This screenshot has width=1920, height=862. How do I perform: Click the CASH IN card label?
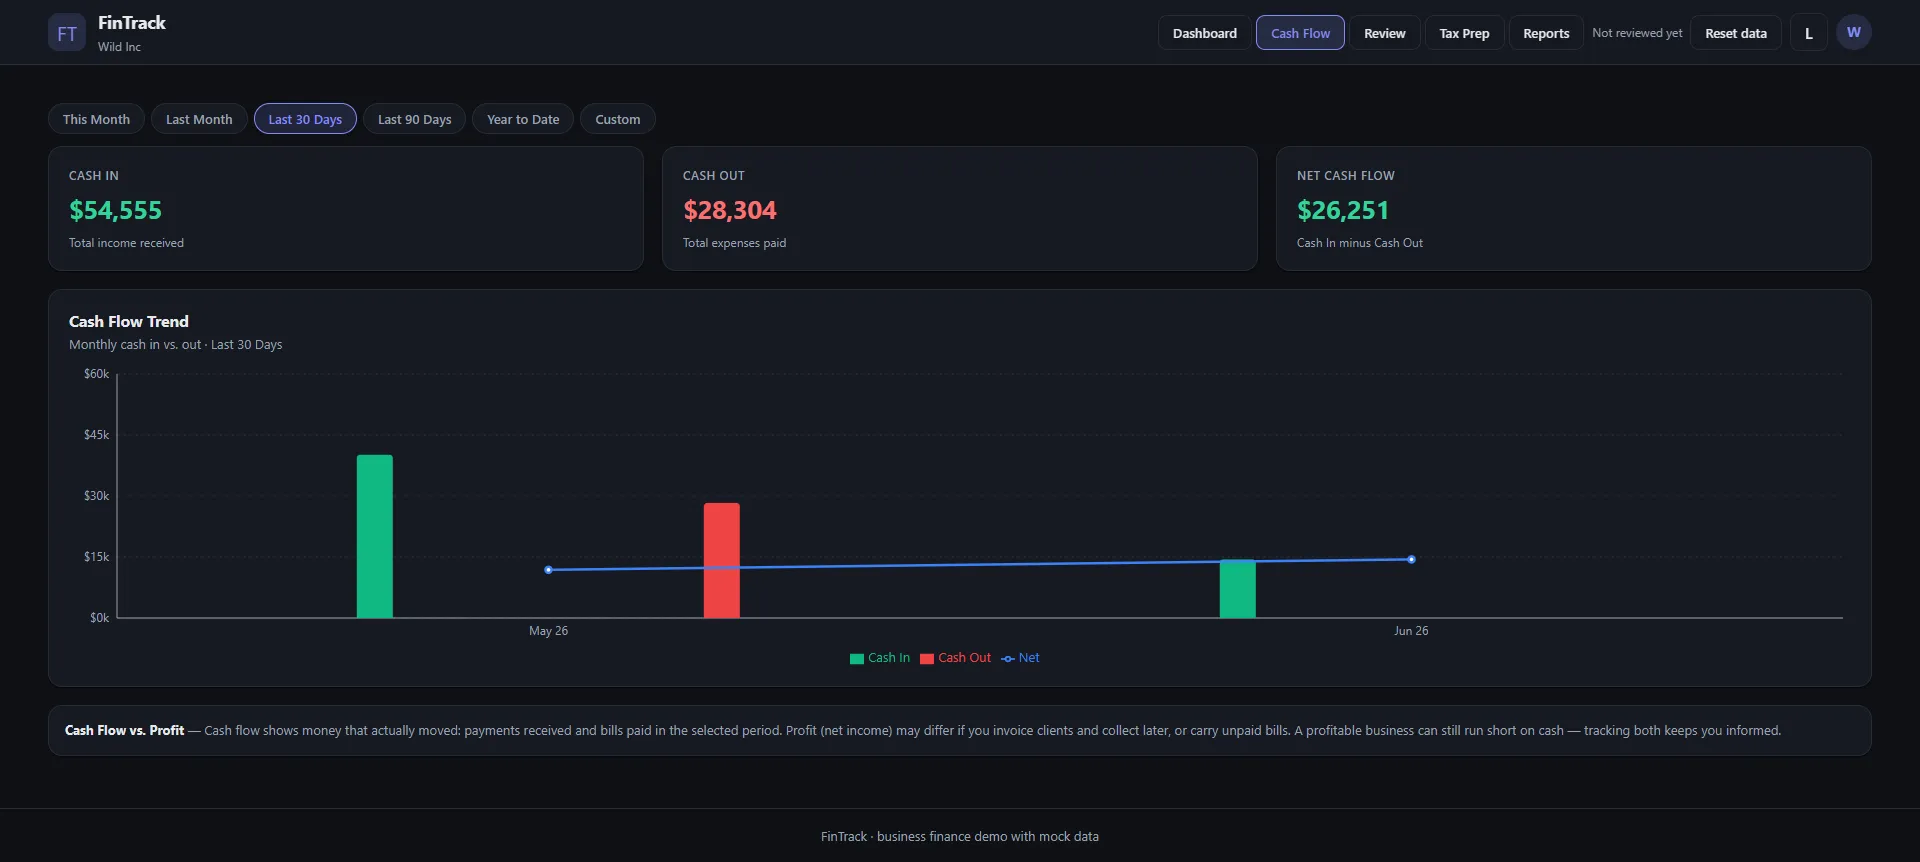[x=93, y=176]
